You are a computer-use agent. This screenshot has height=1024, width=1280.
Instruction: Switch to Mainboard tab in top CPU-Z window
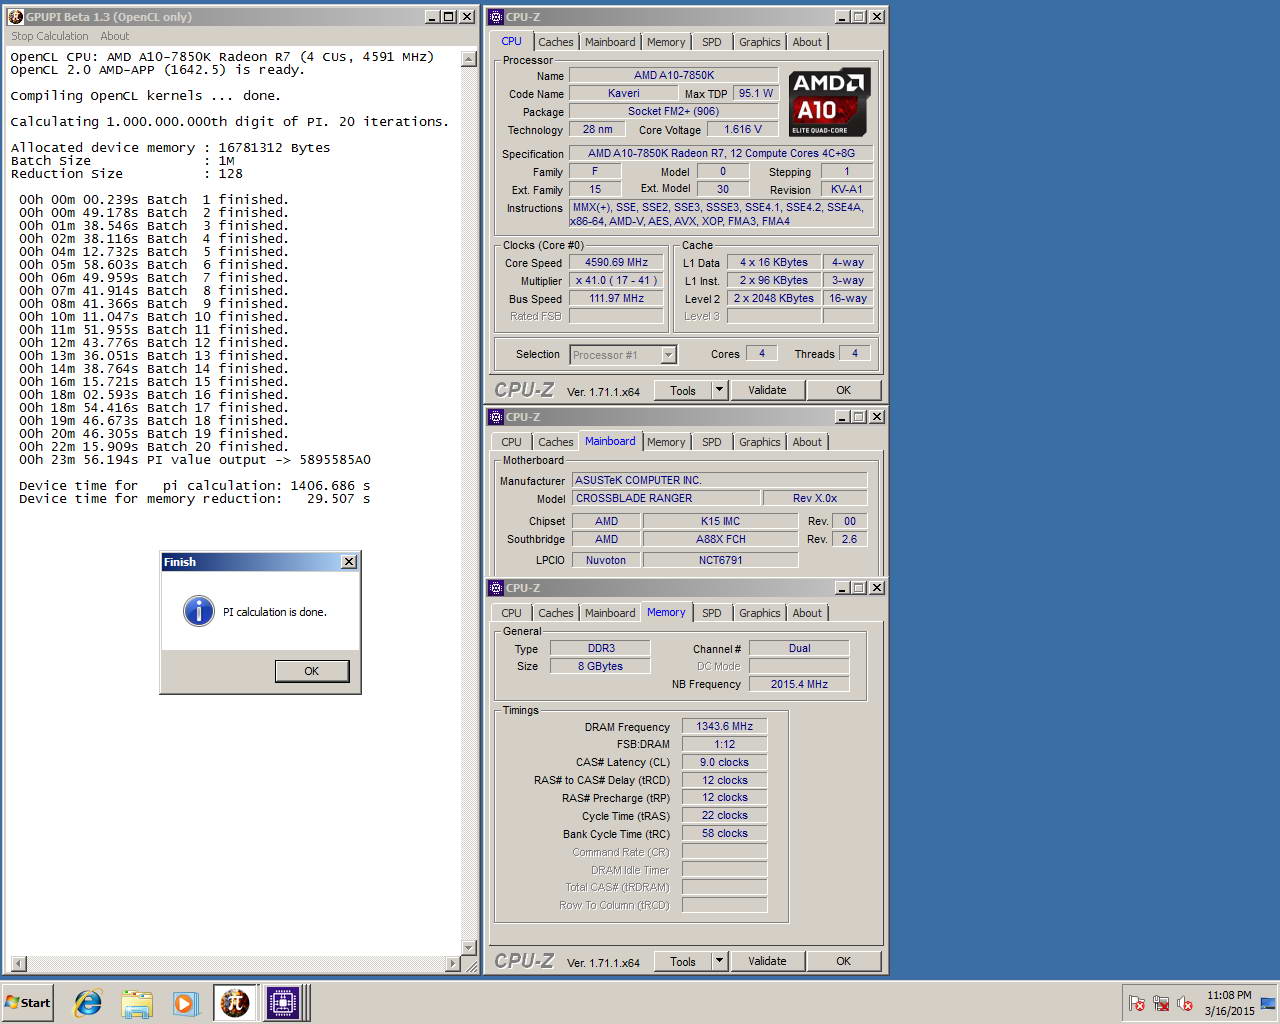pyautogui.click(x=610, y=42)
